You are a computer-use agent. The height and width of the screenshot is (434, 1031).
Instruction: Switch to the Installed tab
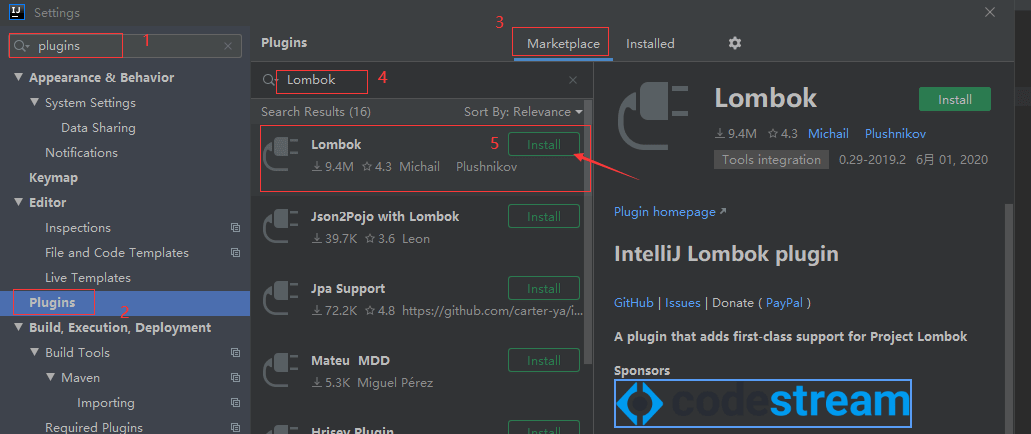tap(650, 44)
